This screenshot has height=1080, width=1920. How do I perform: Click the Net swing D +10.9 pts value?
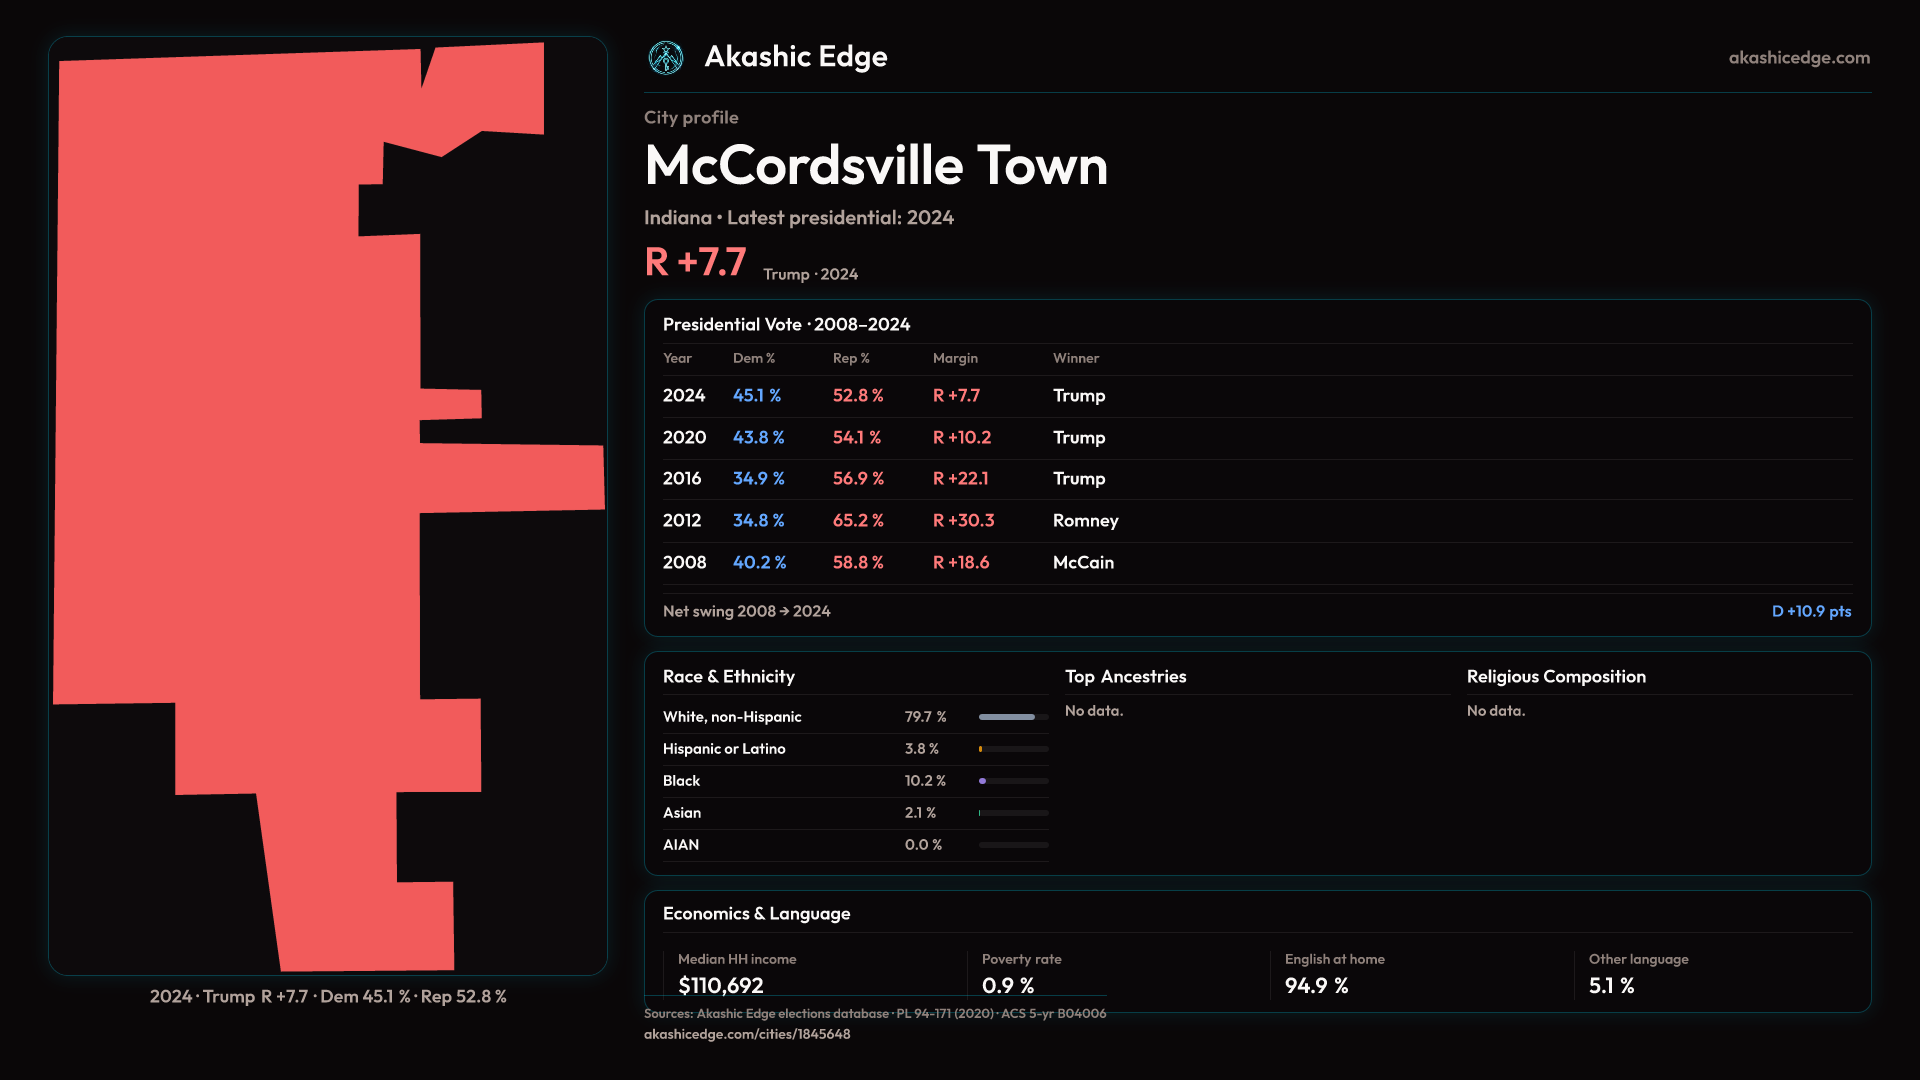click(x=1810, y=611)
